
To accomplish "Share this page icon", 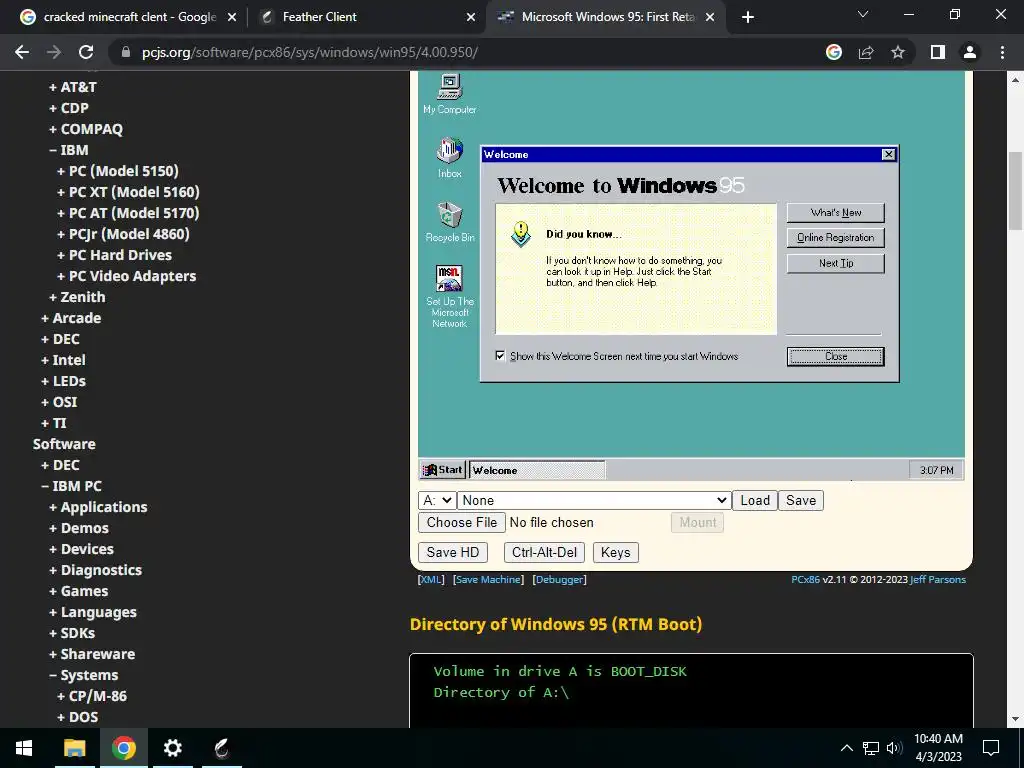I will pos(866,52).
